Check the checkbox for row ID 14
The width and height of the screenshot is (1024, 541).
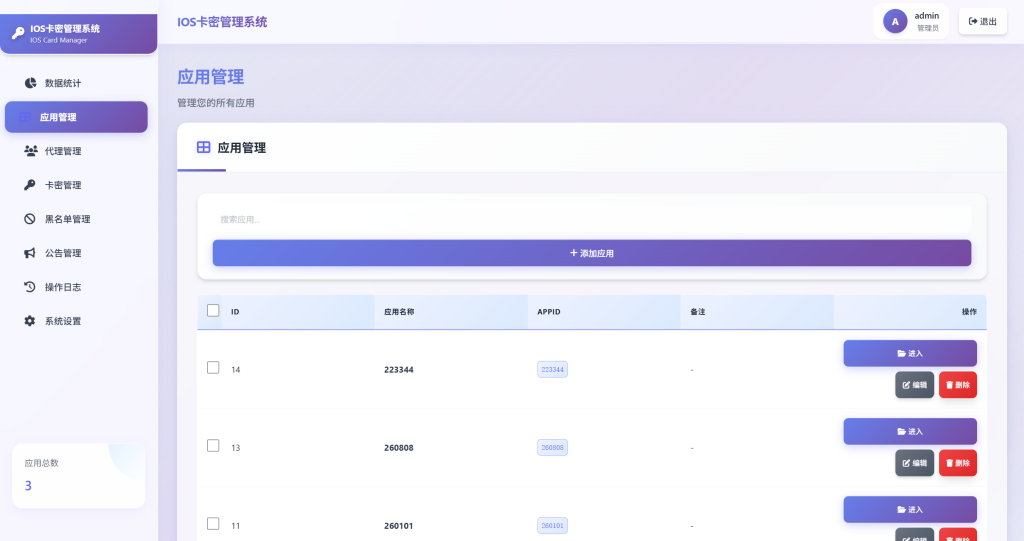coord(213,367)
